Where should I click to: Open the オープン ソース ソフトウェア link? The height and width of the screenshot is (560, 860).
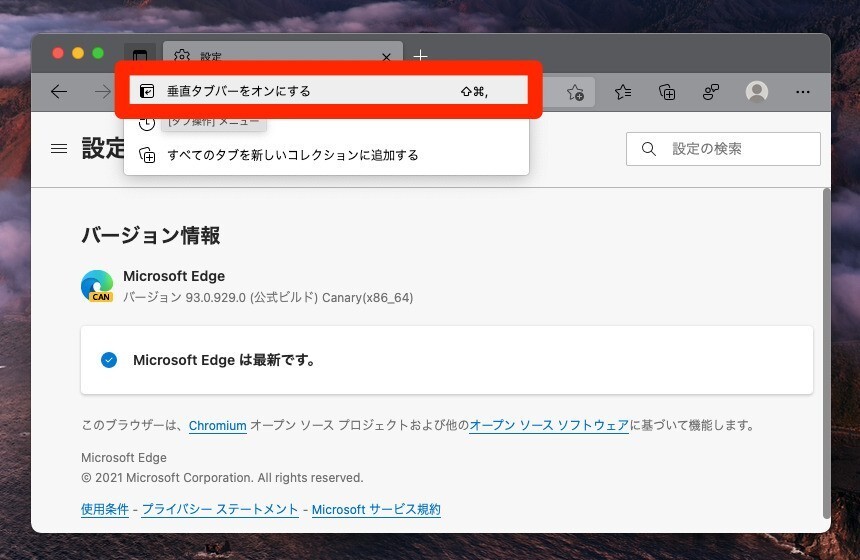pyautogui.click(x=549, y=425)
